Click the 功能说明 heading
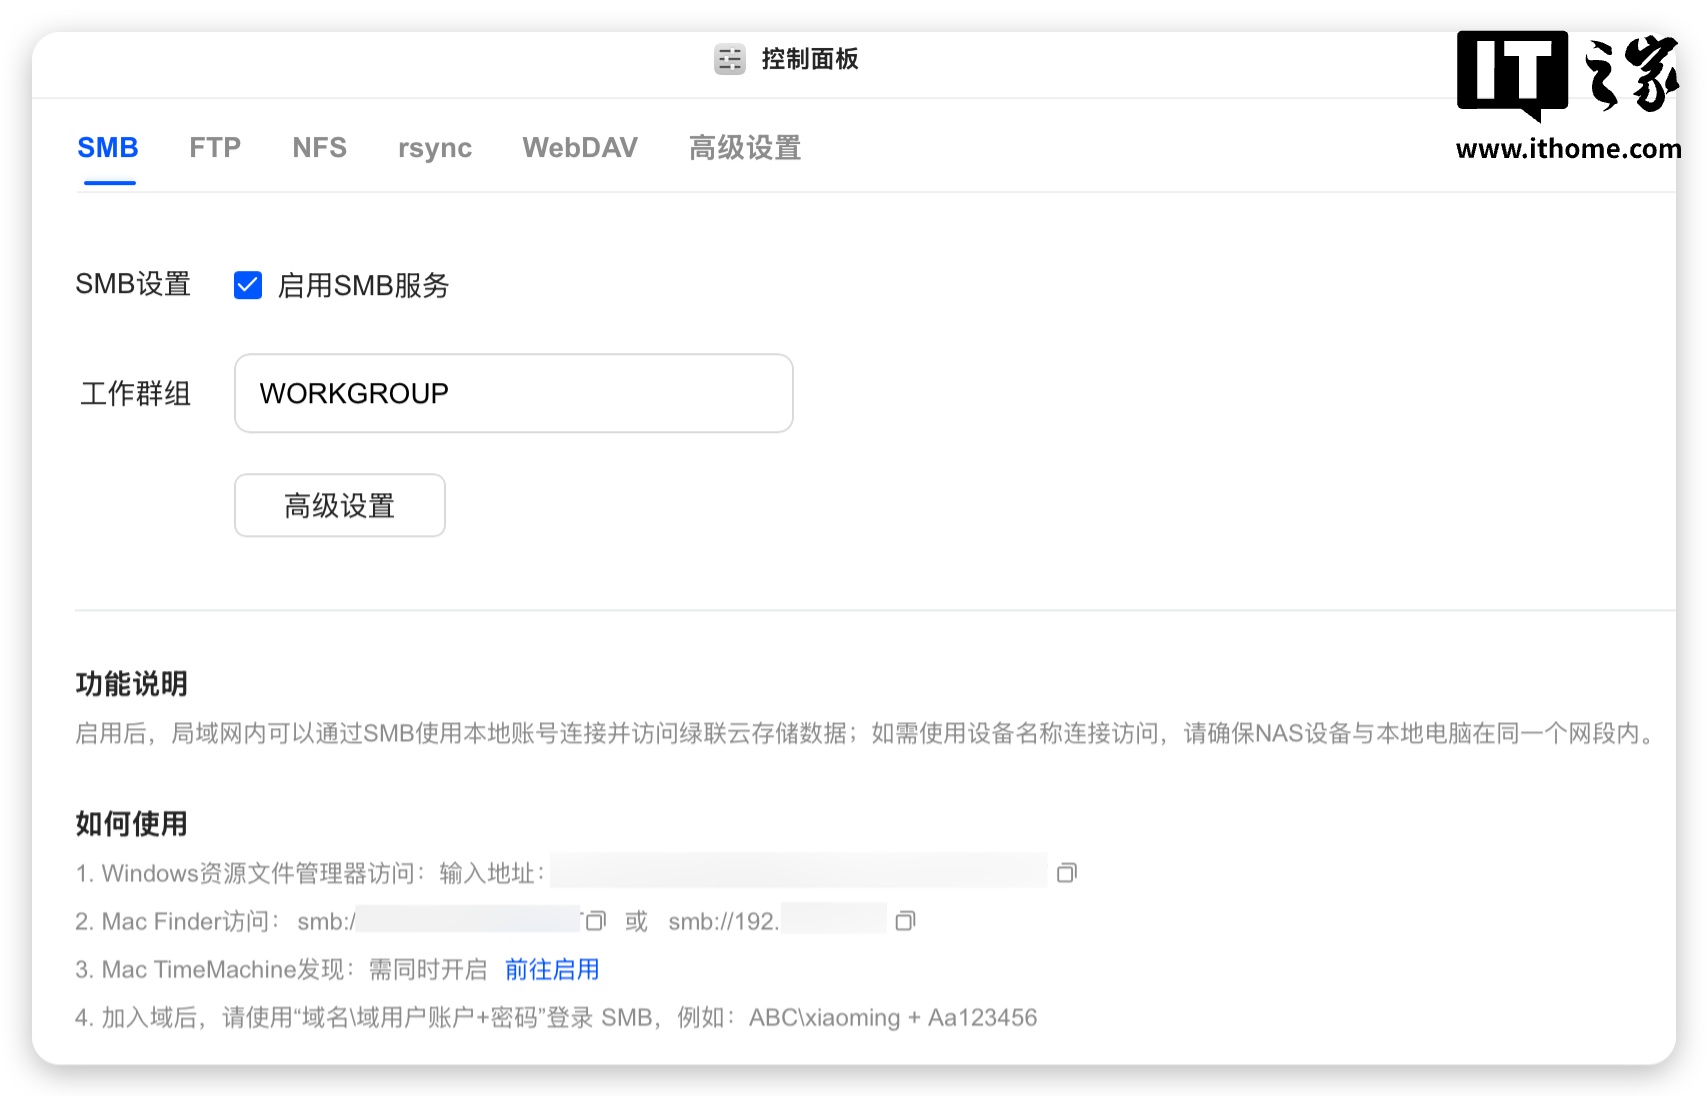Screen dimensions: 1708x1096 (132, 684)
